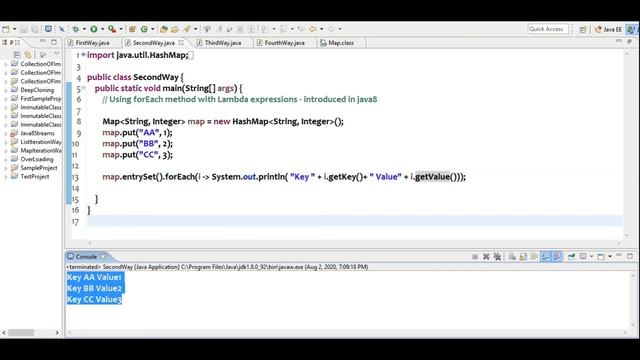Minimize the Package Explorer view

(43, 42)
